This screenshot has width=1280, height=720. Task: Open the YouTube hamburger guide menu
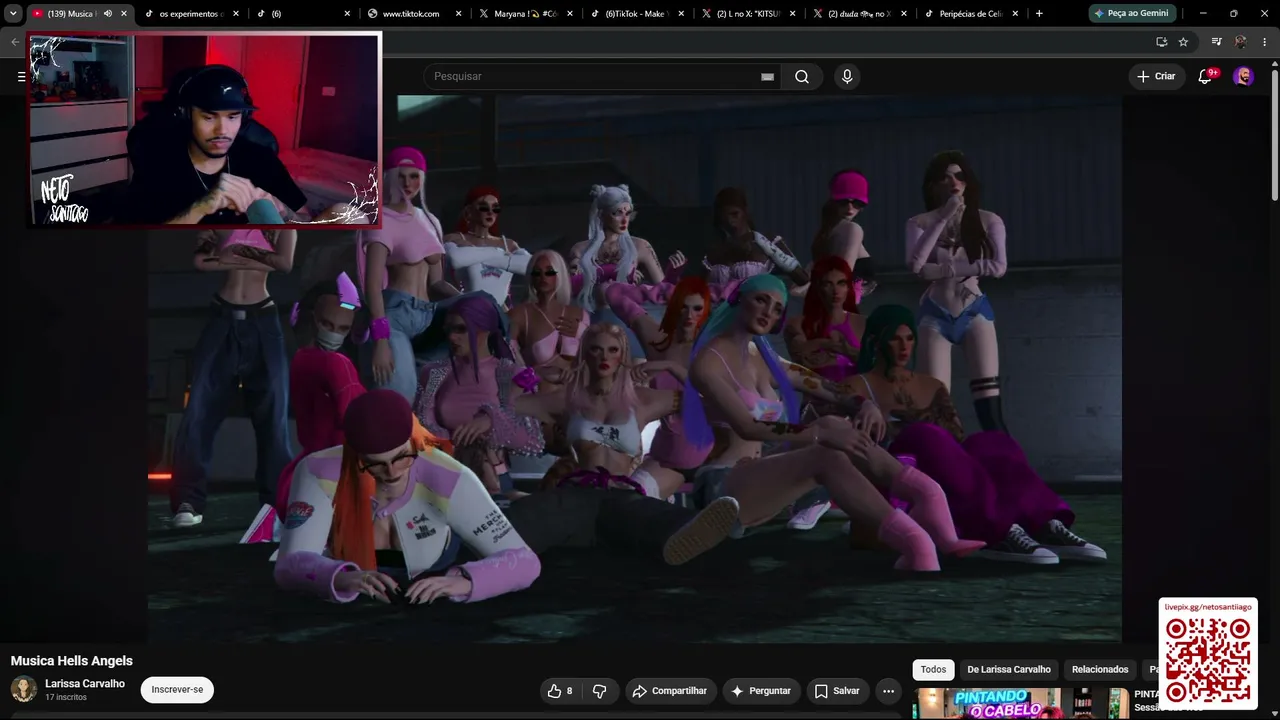point(21,77)
